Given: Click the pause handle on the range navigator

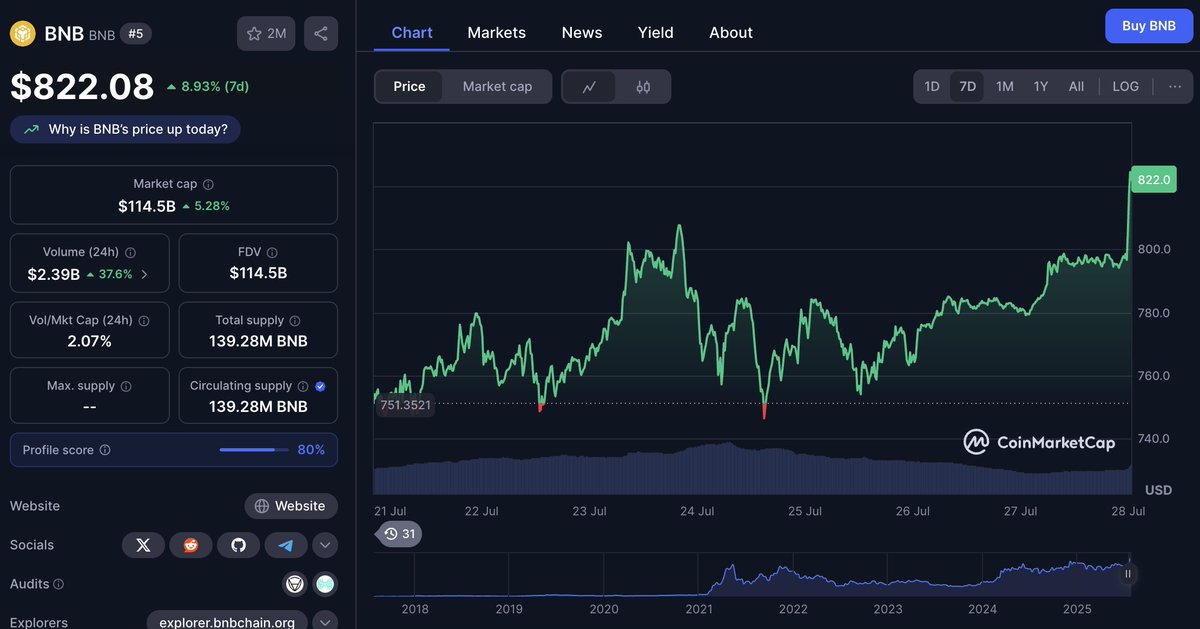Looking at the screenshot, I should coord(1128,574).
